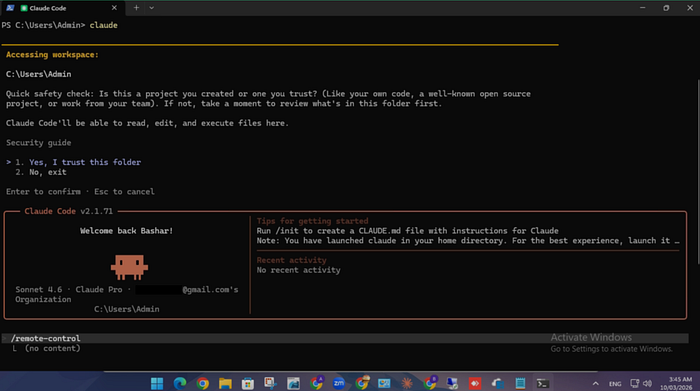
Task: Select the Claude Code terminal tab
Action: 62,8
